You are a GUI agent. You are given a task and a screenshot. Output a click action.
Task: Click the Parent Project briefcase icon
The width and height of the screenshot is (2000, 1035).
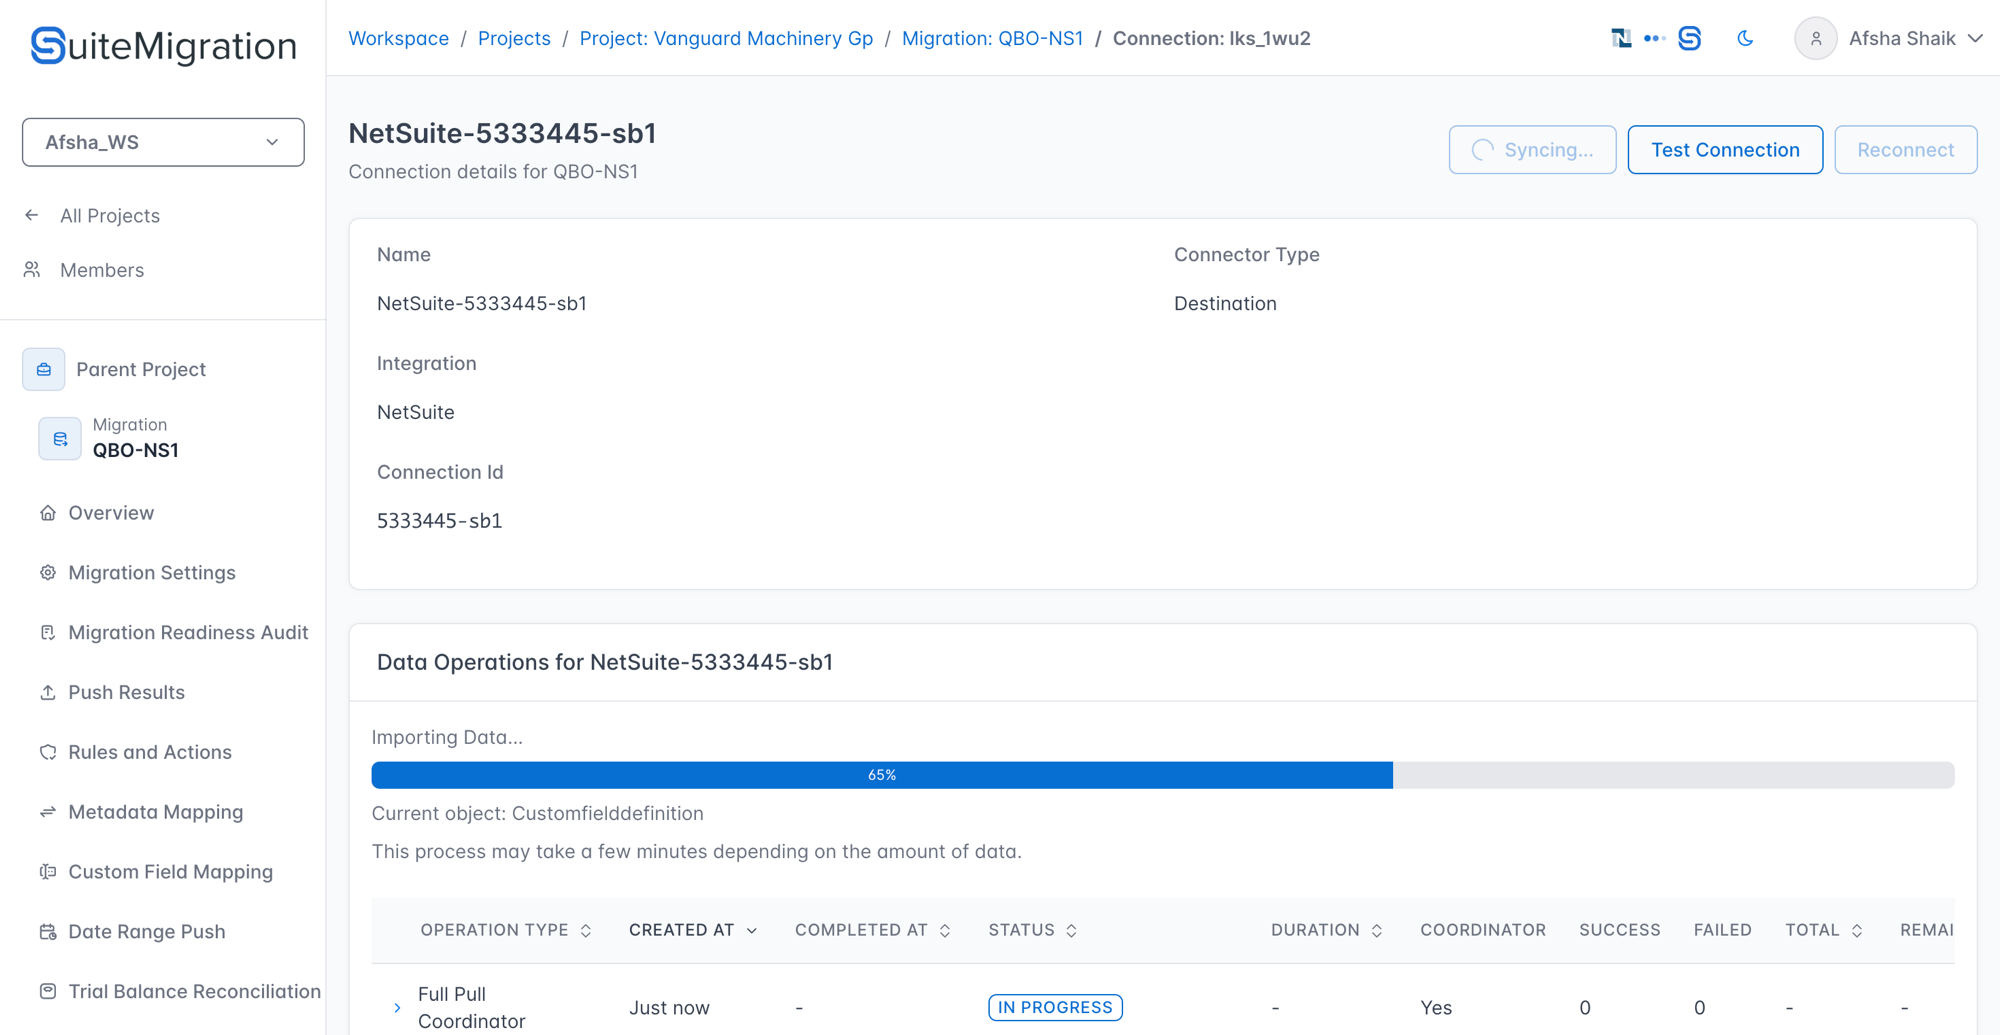coord(44,369)
